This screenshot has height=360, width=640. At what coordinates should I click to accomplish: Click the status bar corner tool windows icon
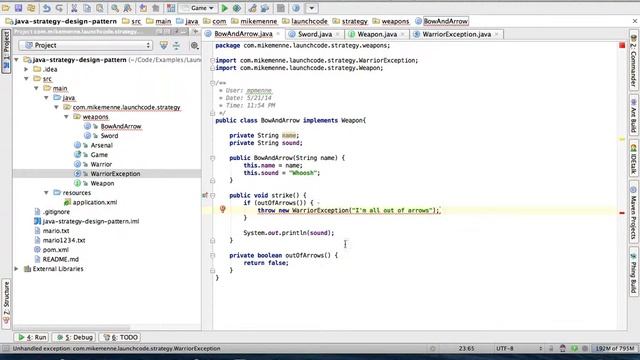(x=6, y=349)
